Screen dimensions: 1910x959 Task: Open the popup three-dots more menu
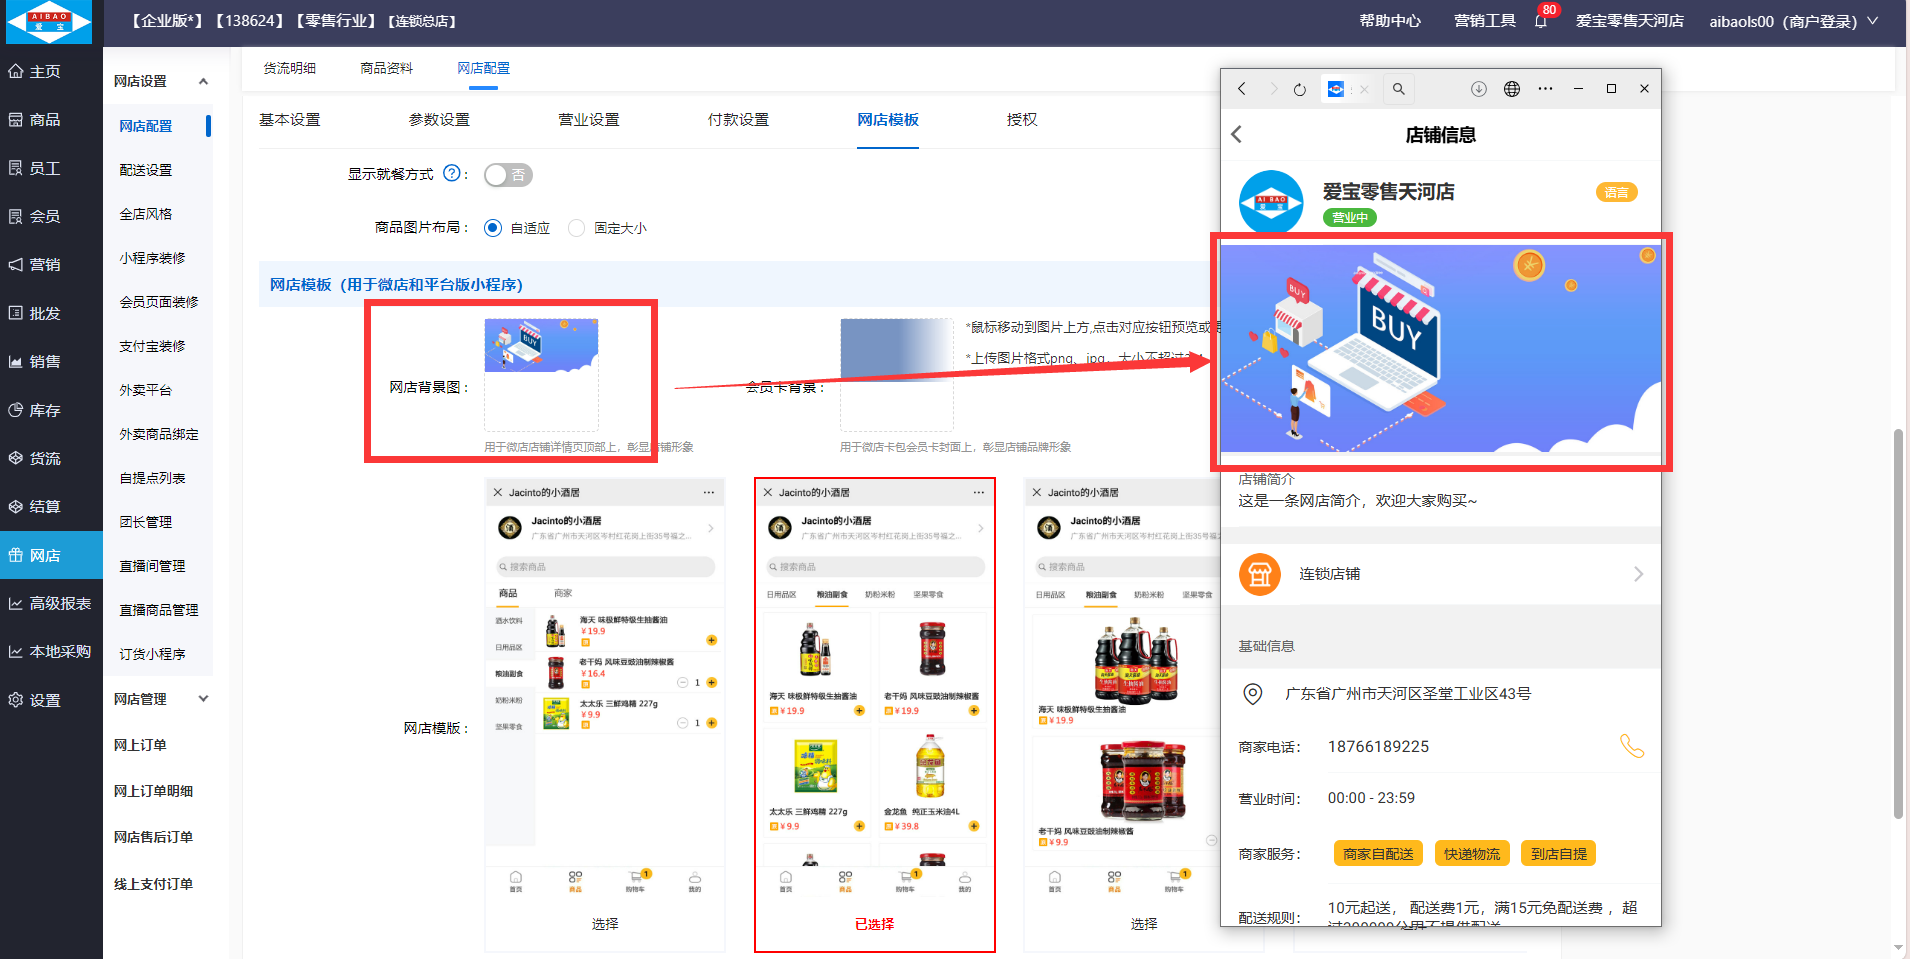pyautogui.click(x=1545, y=89)
